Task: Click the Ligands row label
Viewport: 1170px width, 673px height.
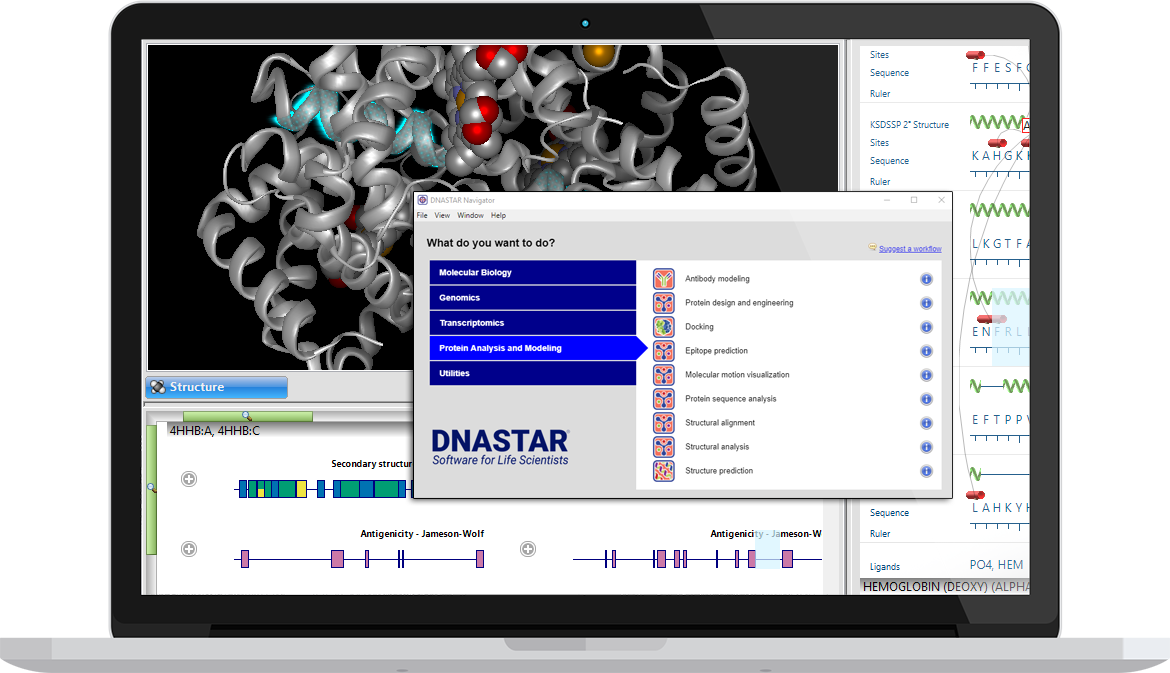Action: coord(885,567)
